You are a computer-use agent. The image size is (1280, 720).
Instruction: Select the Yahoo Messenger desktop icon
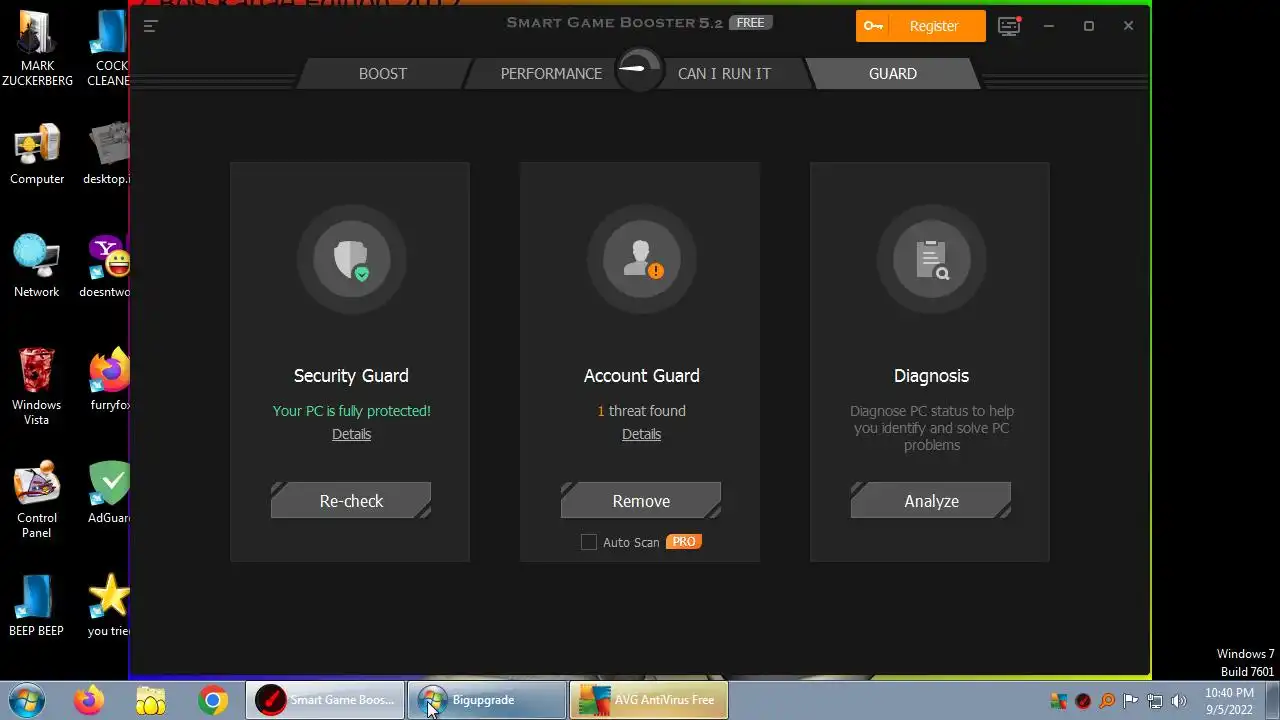(108, 266)
